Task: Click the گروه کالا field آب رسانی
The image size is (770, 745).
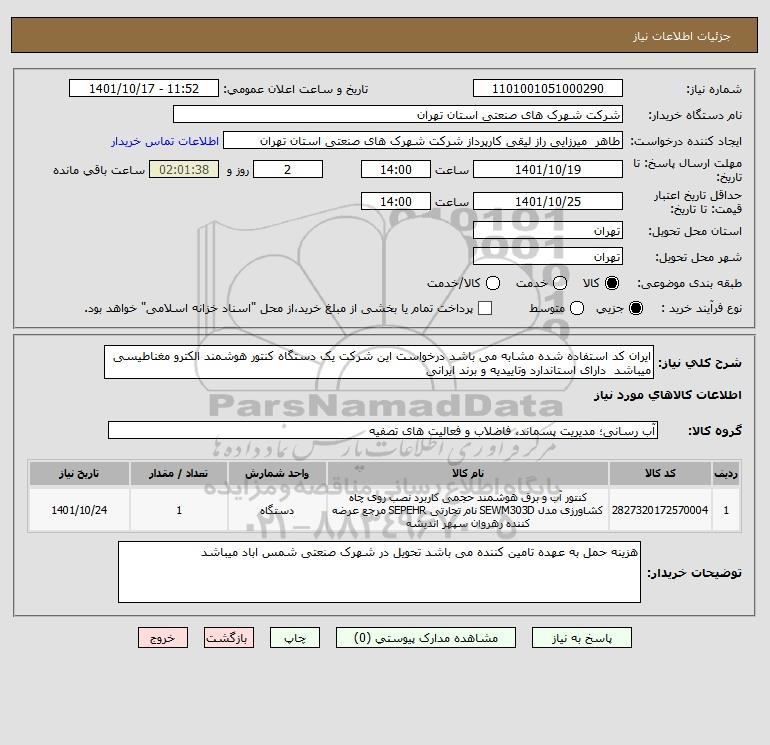Action: [383, 430]
